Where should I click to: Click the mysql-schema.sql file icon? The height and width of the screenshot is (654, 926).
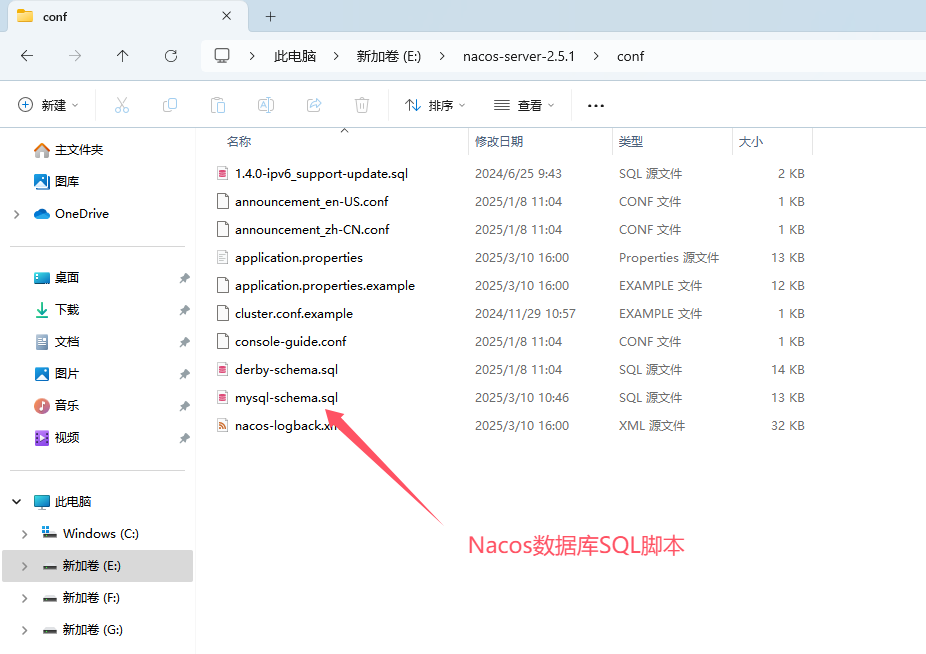click(223, 398)
